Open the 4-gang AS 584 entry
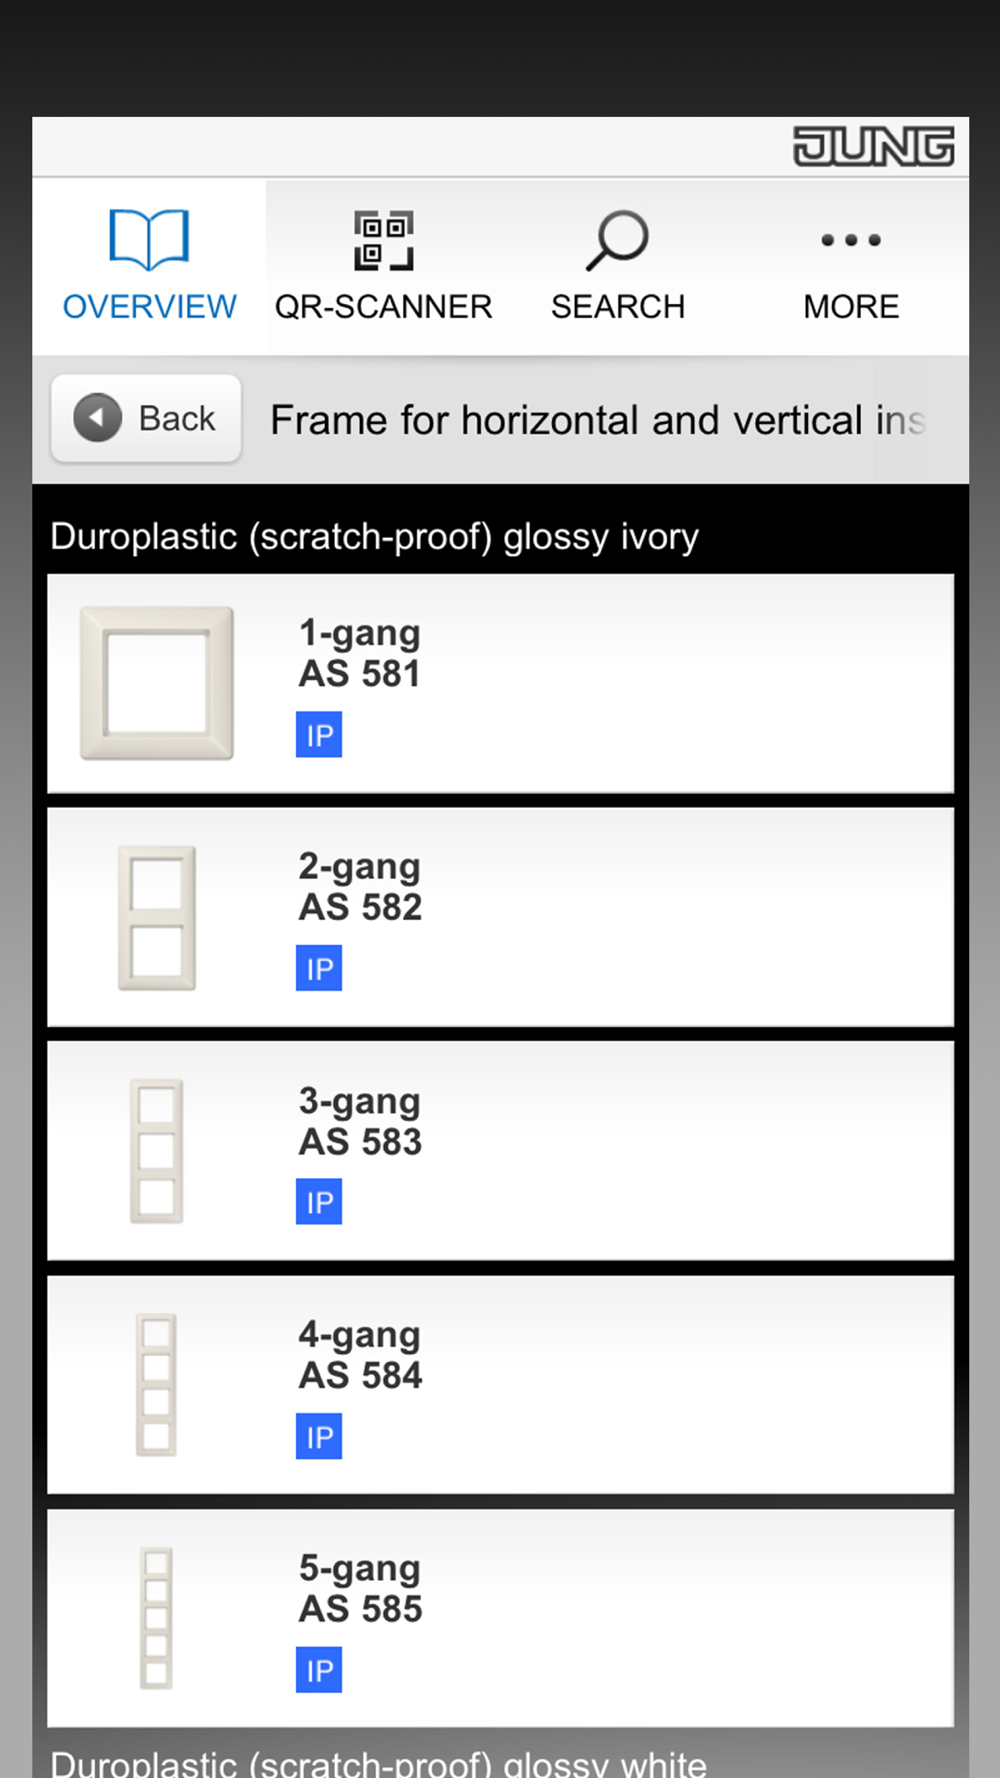 tap(500, 1385)
